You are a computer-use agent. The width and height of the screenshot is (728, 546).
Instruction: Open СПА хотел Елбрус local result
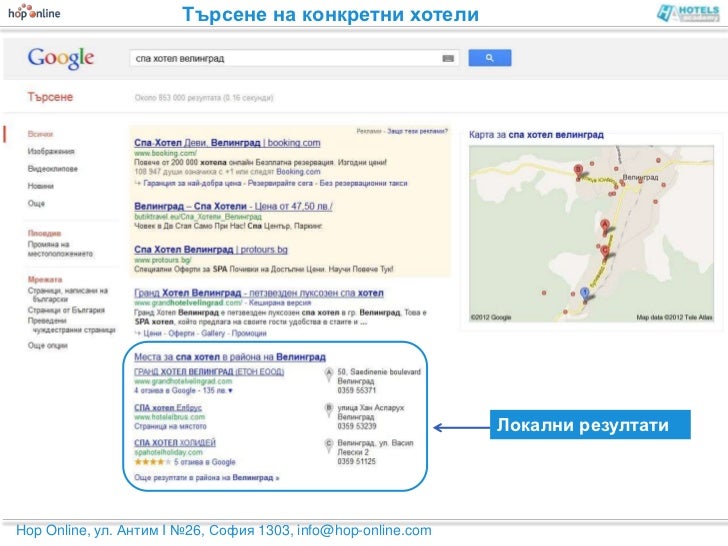(168, 408)
